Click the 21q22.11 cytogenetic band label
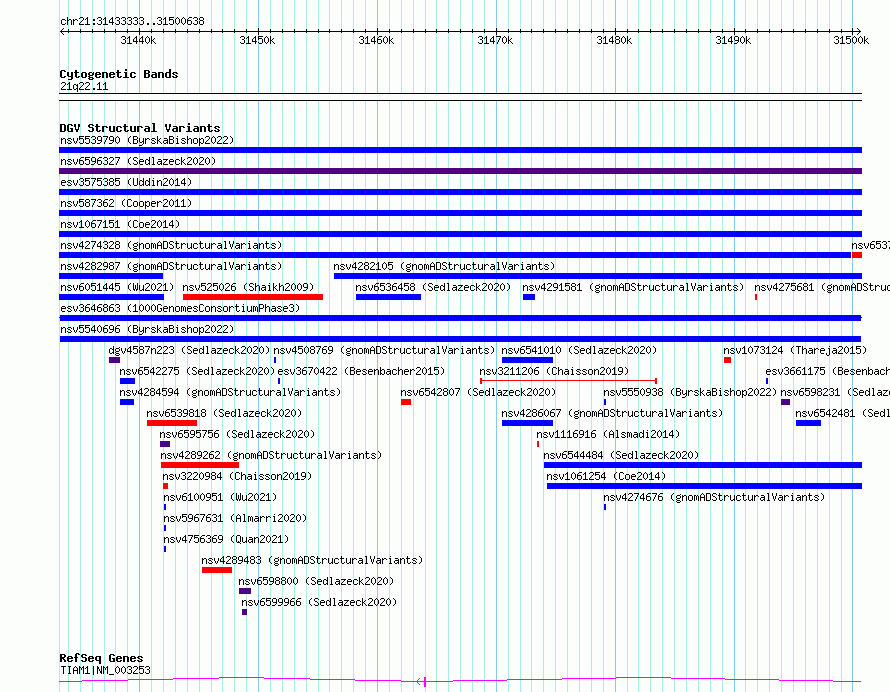The height and width of the screenshot is (692, 890). coord(84,86)
